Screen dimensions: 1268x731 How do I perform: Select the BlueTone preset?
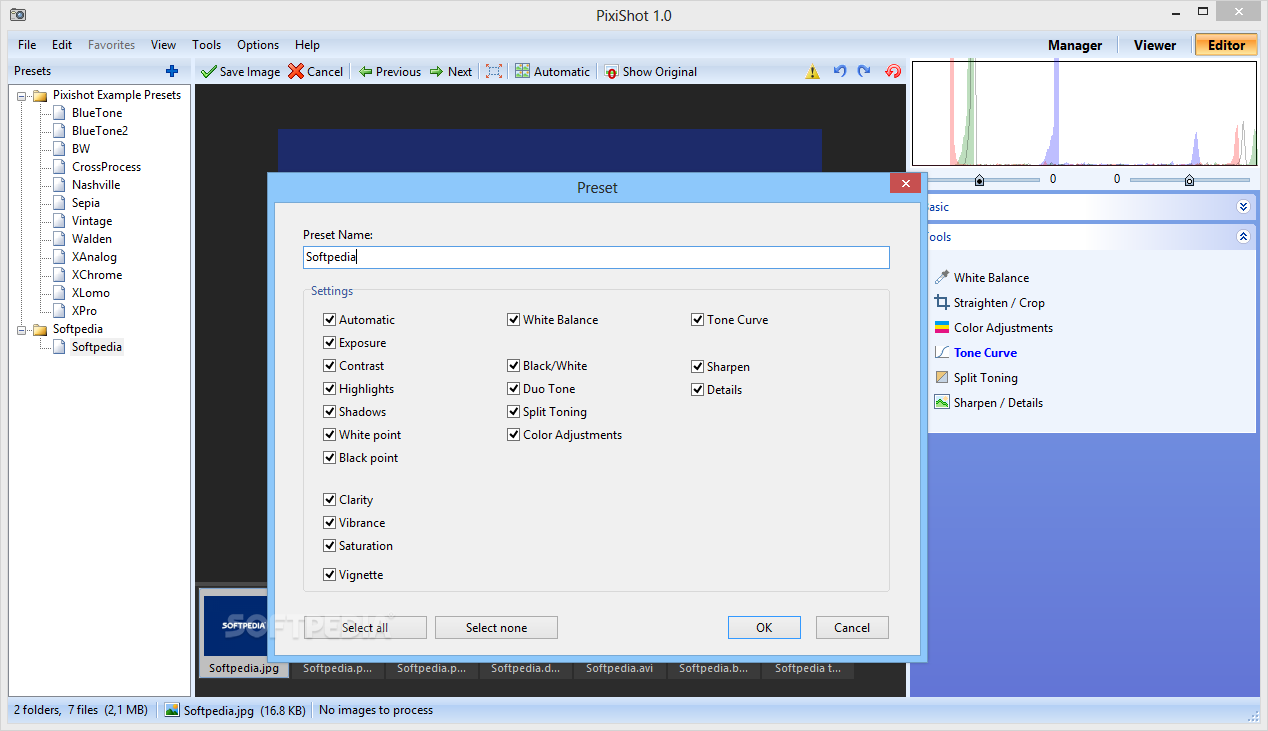click(x=97, y=113)
